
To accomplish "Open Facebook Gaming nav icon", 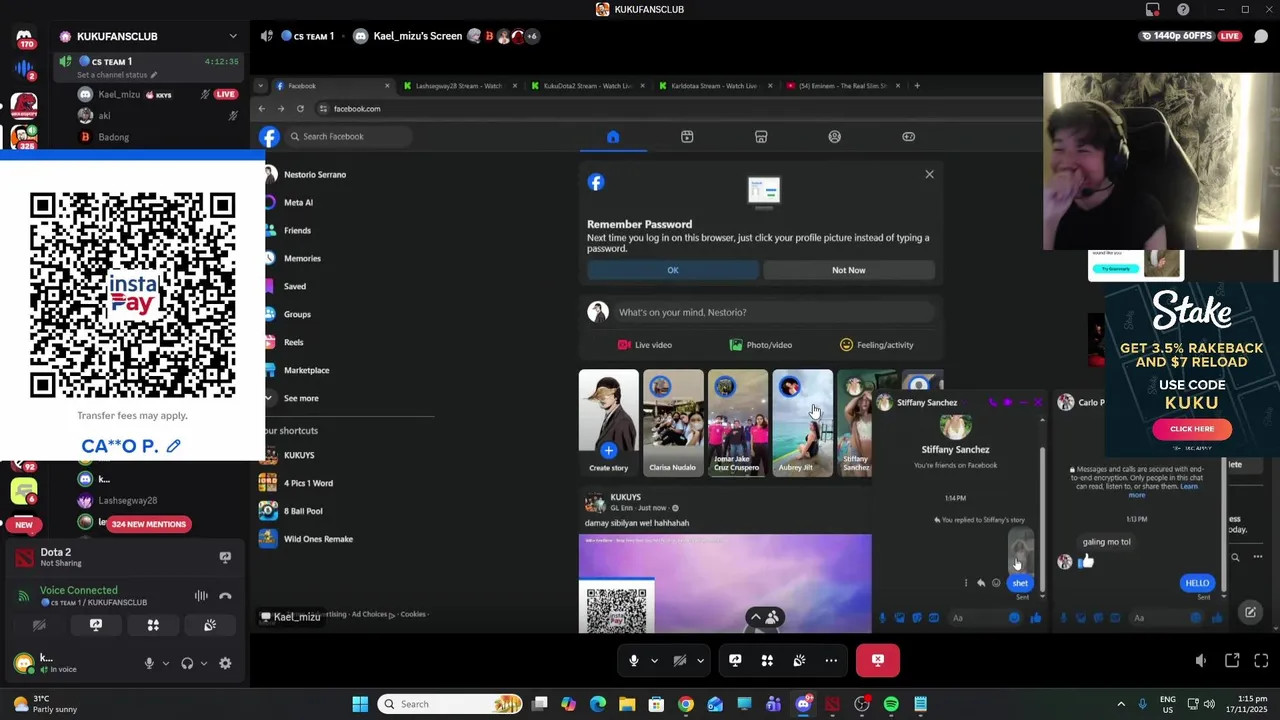I will pyautogui.click(x=909, y=136).
